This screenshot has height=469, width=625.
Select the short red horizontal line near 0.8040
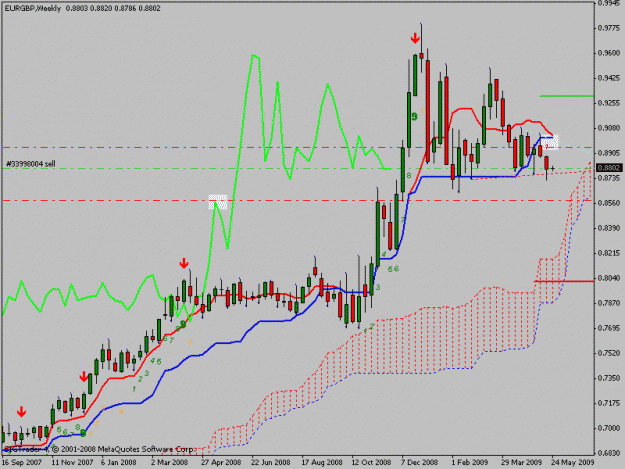564,281
